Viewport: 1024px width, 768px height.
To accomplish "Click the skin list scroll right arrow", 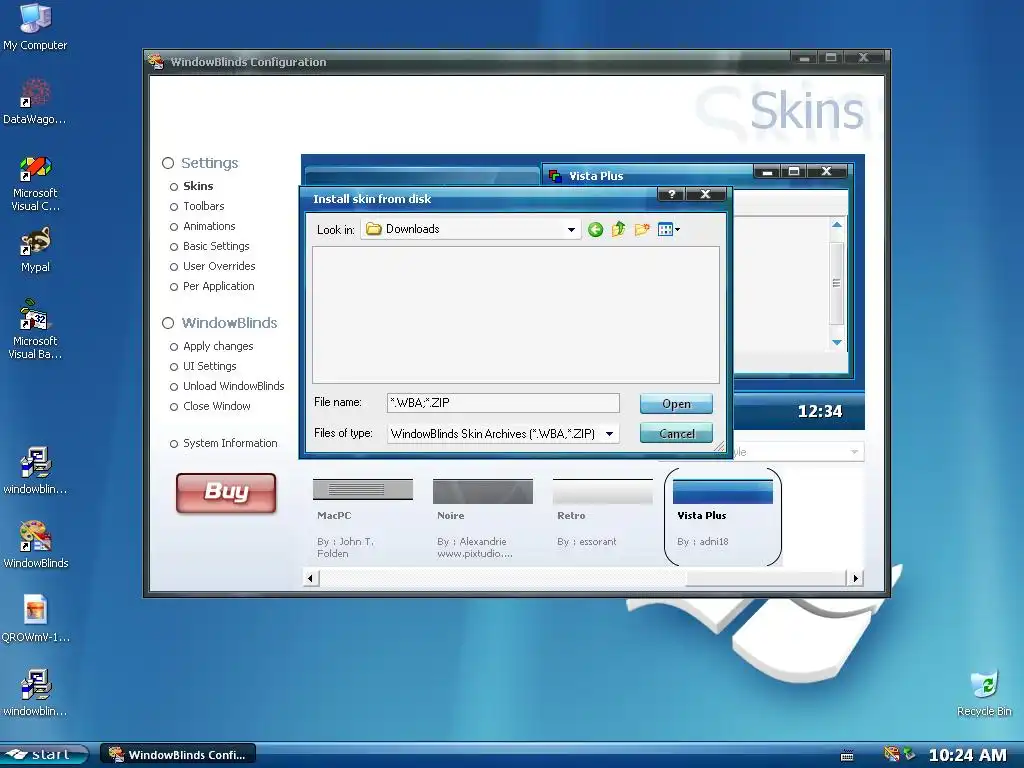I will tap(856, 578).
